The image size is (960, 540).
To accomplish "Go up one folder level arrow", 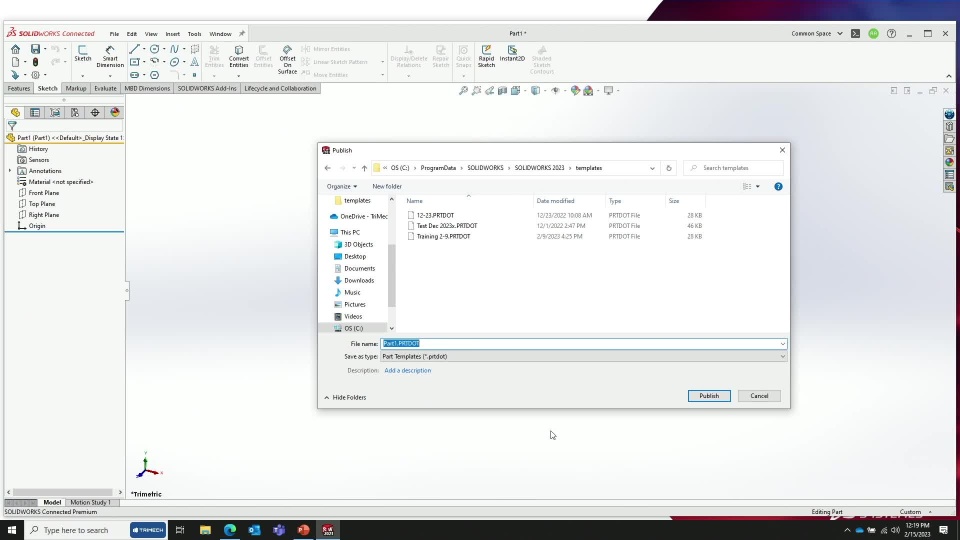I will coord(364,168).
